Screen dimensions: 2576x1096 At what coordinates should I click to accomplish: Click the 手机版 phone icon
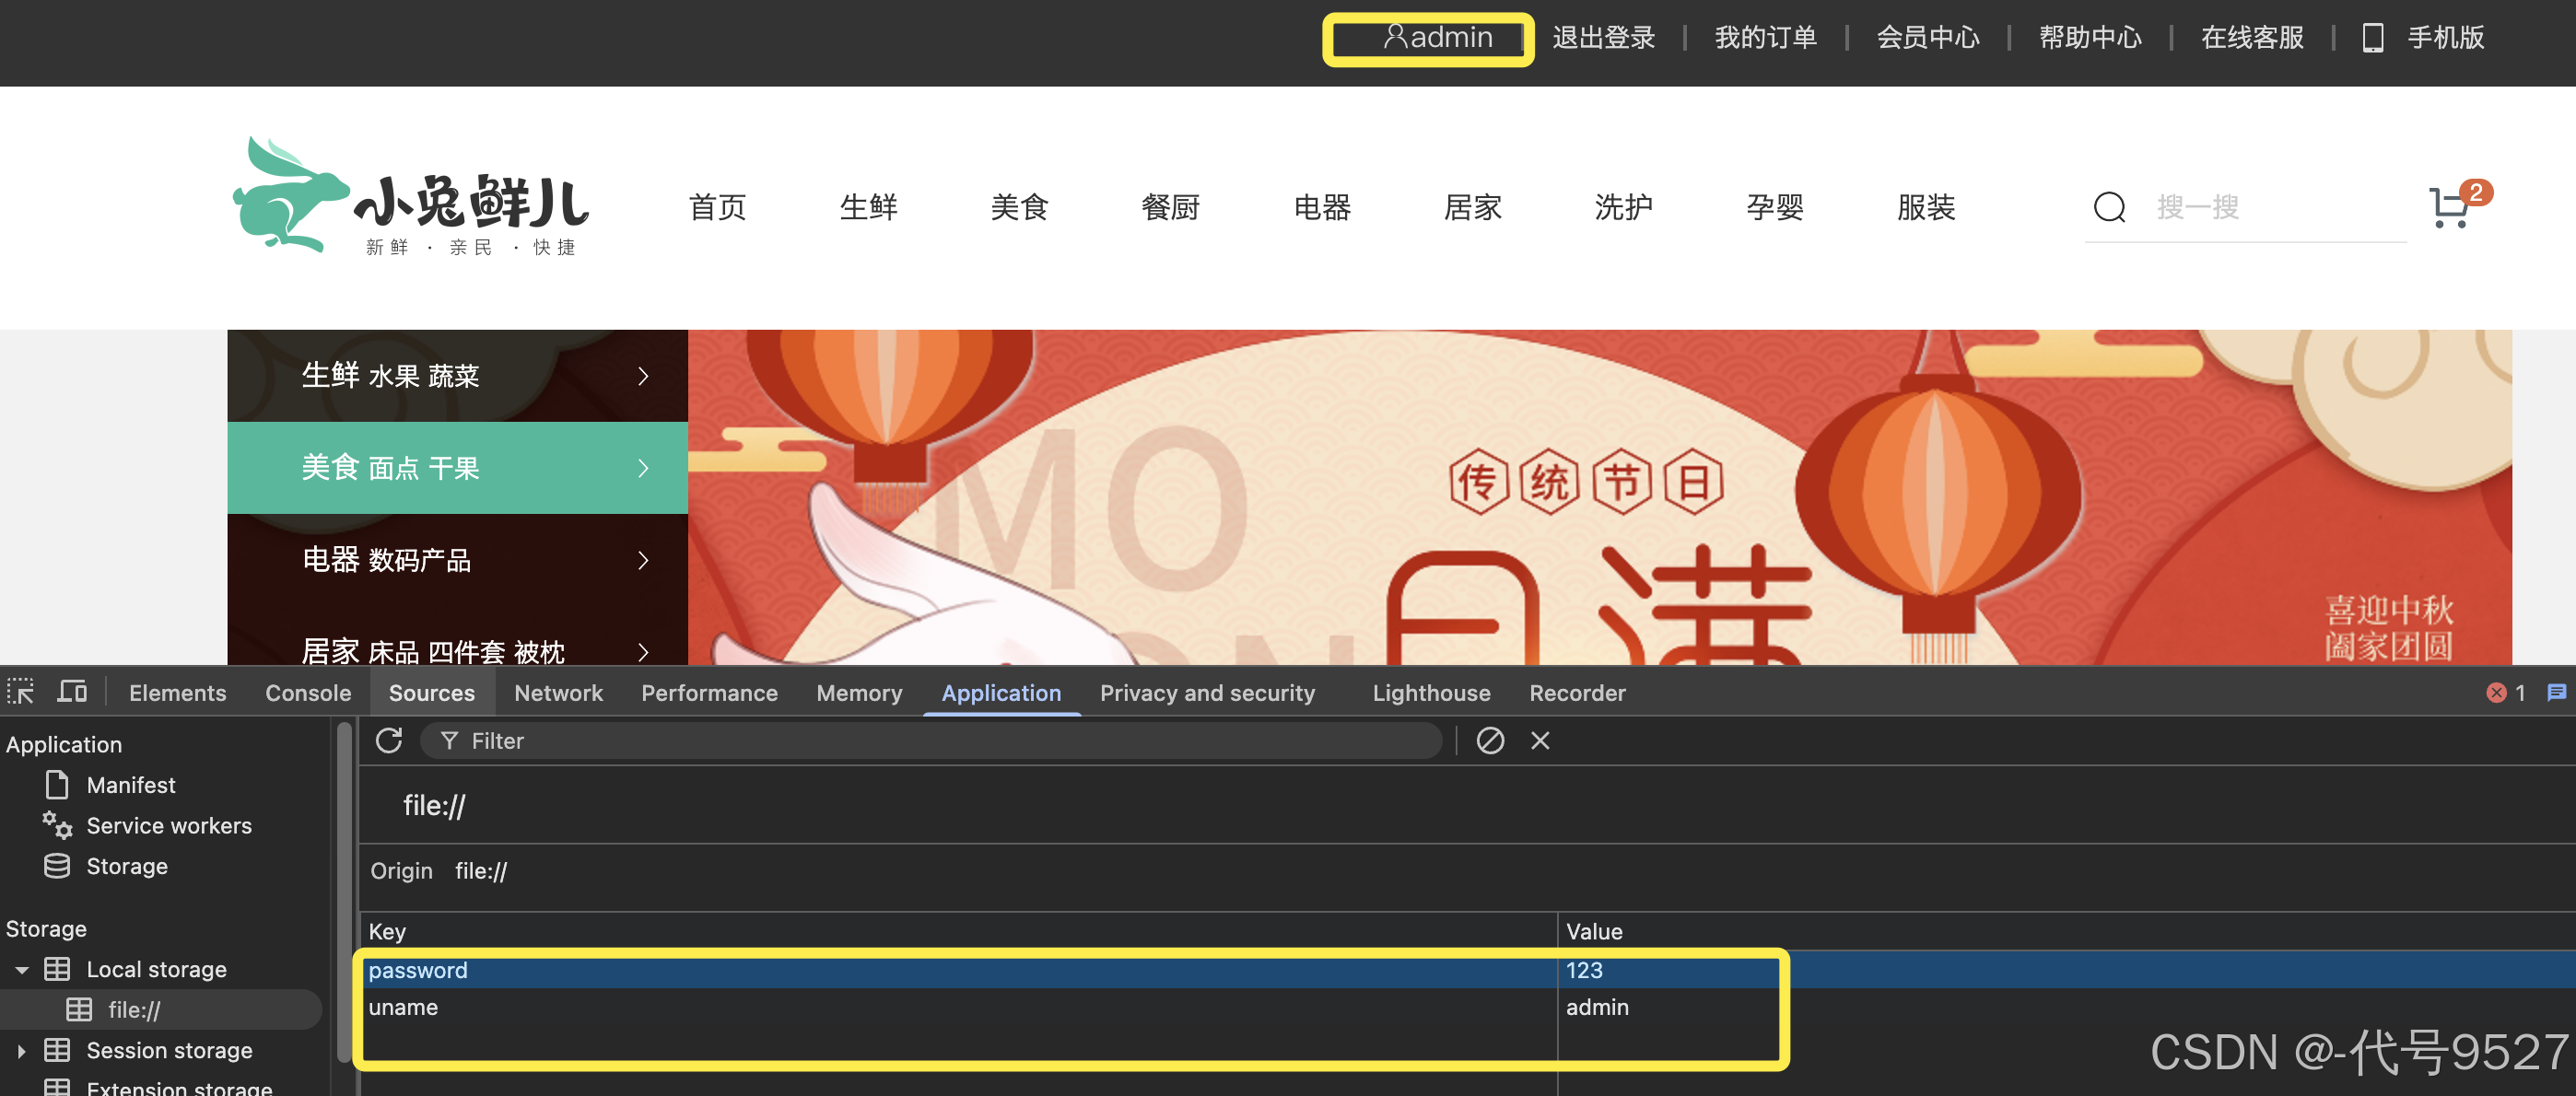tap(2372, 38)
